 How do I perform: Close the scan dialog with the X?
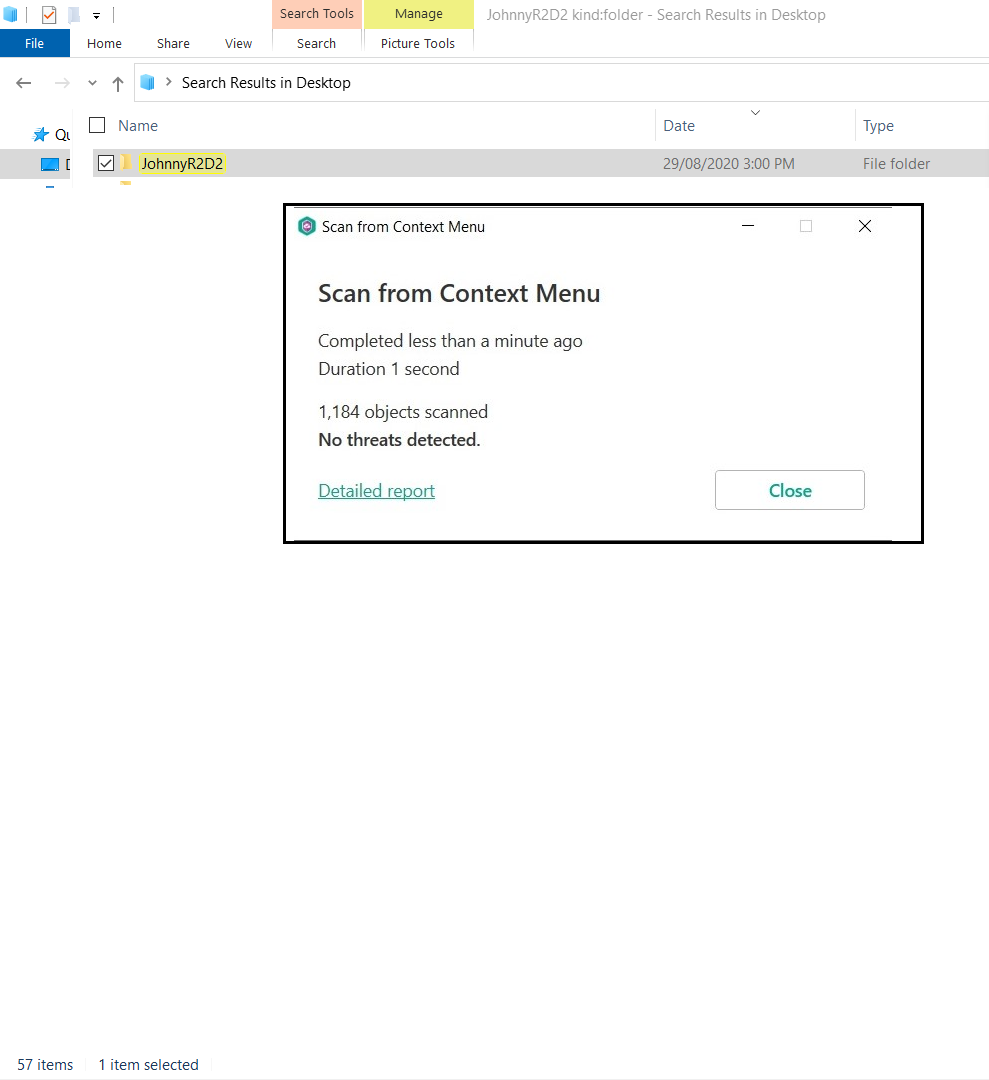click(x=865, y=226)
